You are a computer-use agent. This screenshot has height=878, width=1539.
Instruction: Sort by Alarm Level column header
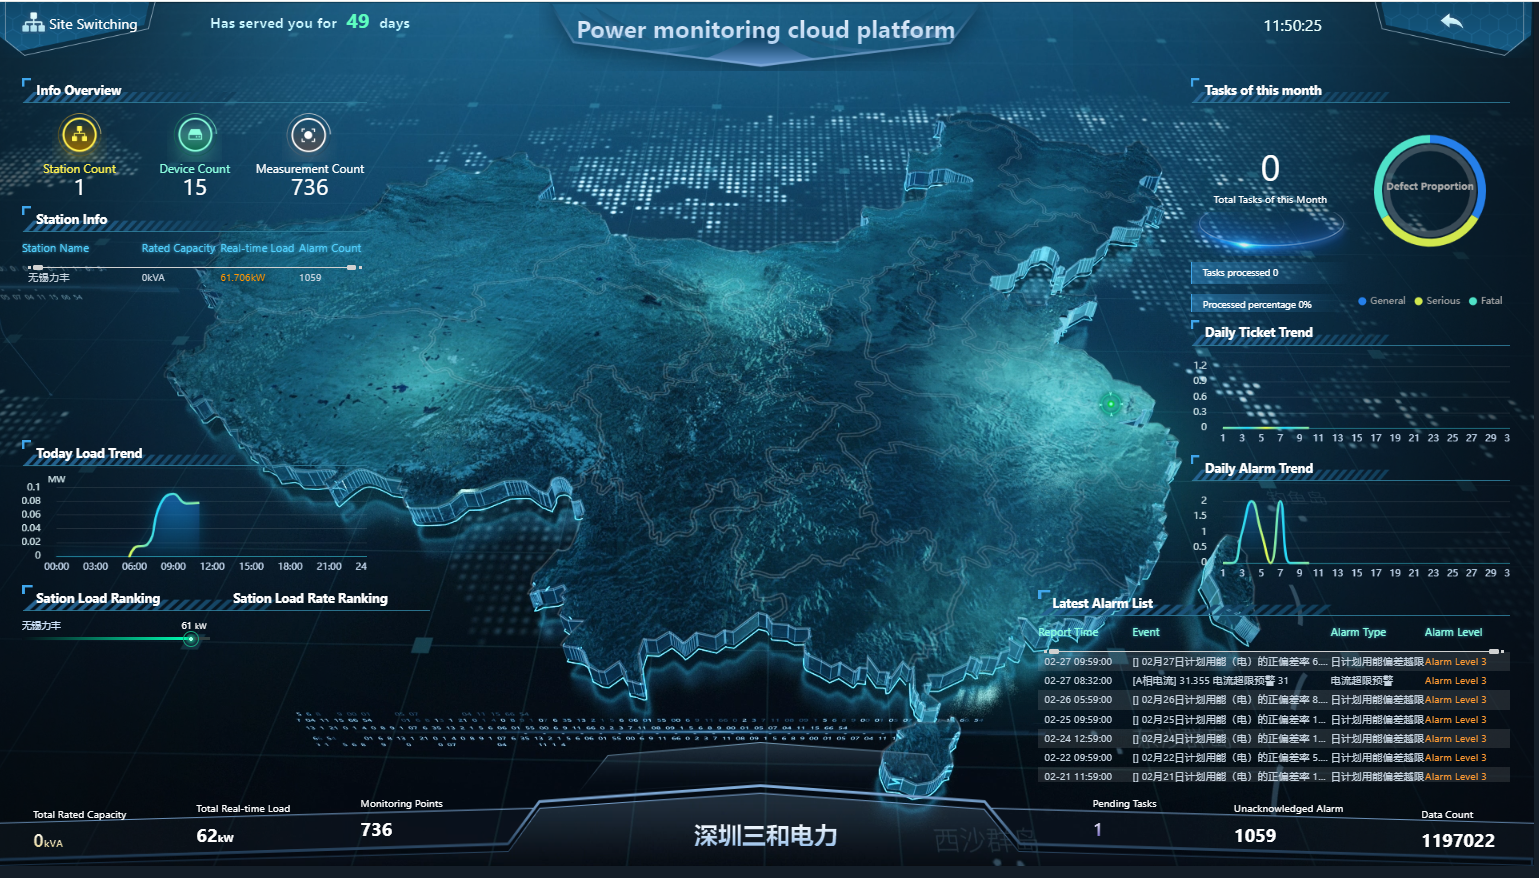[1453, 632]
